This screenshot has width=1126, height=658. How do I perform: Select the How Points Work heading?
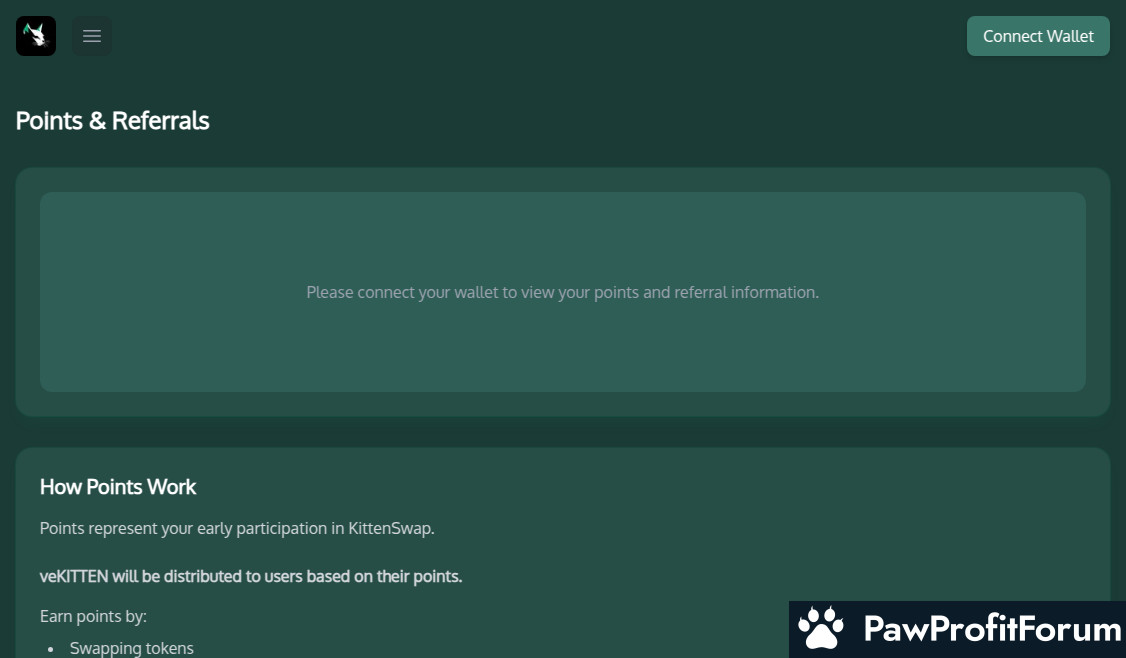click(118, 487)
